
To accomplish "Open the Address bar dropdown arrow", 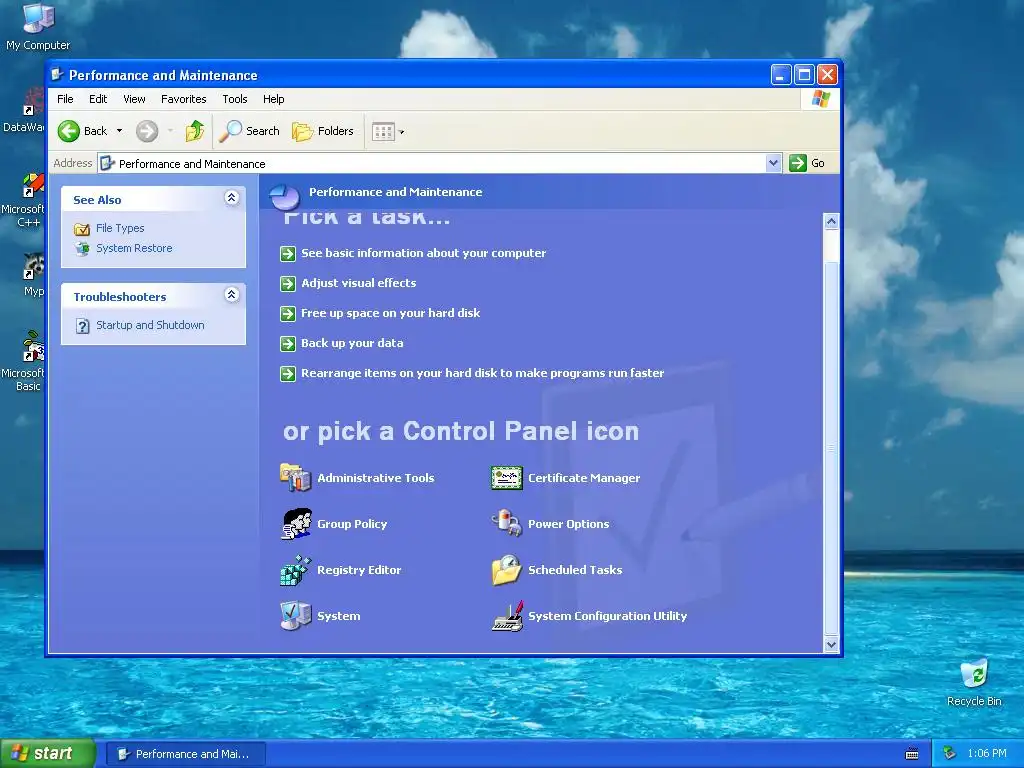I will (773, 163).
